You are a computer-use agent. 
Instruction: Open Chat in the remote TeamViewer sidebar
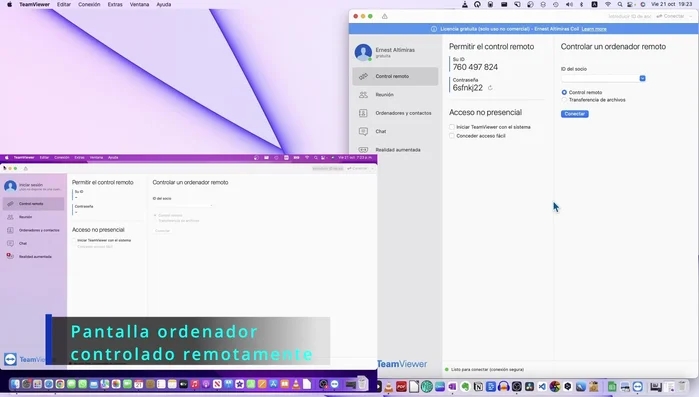(x=33, y=243)
